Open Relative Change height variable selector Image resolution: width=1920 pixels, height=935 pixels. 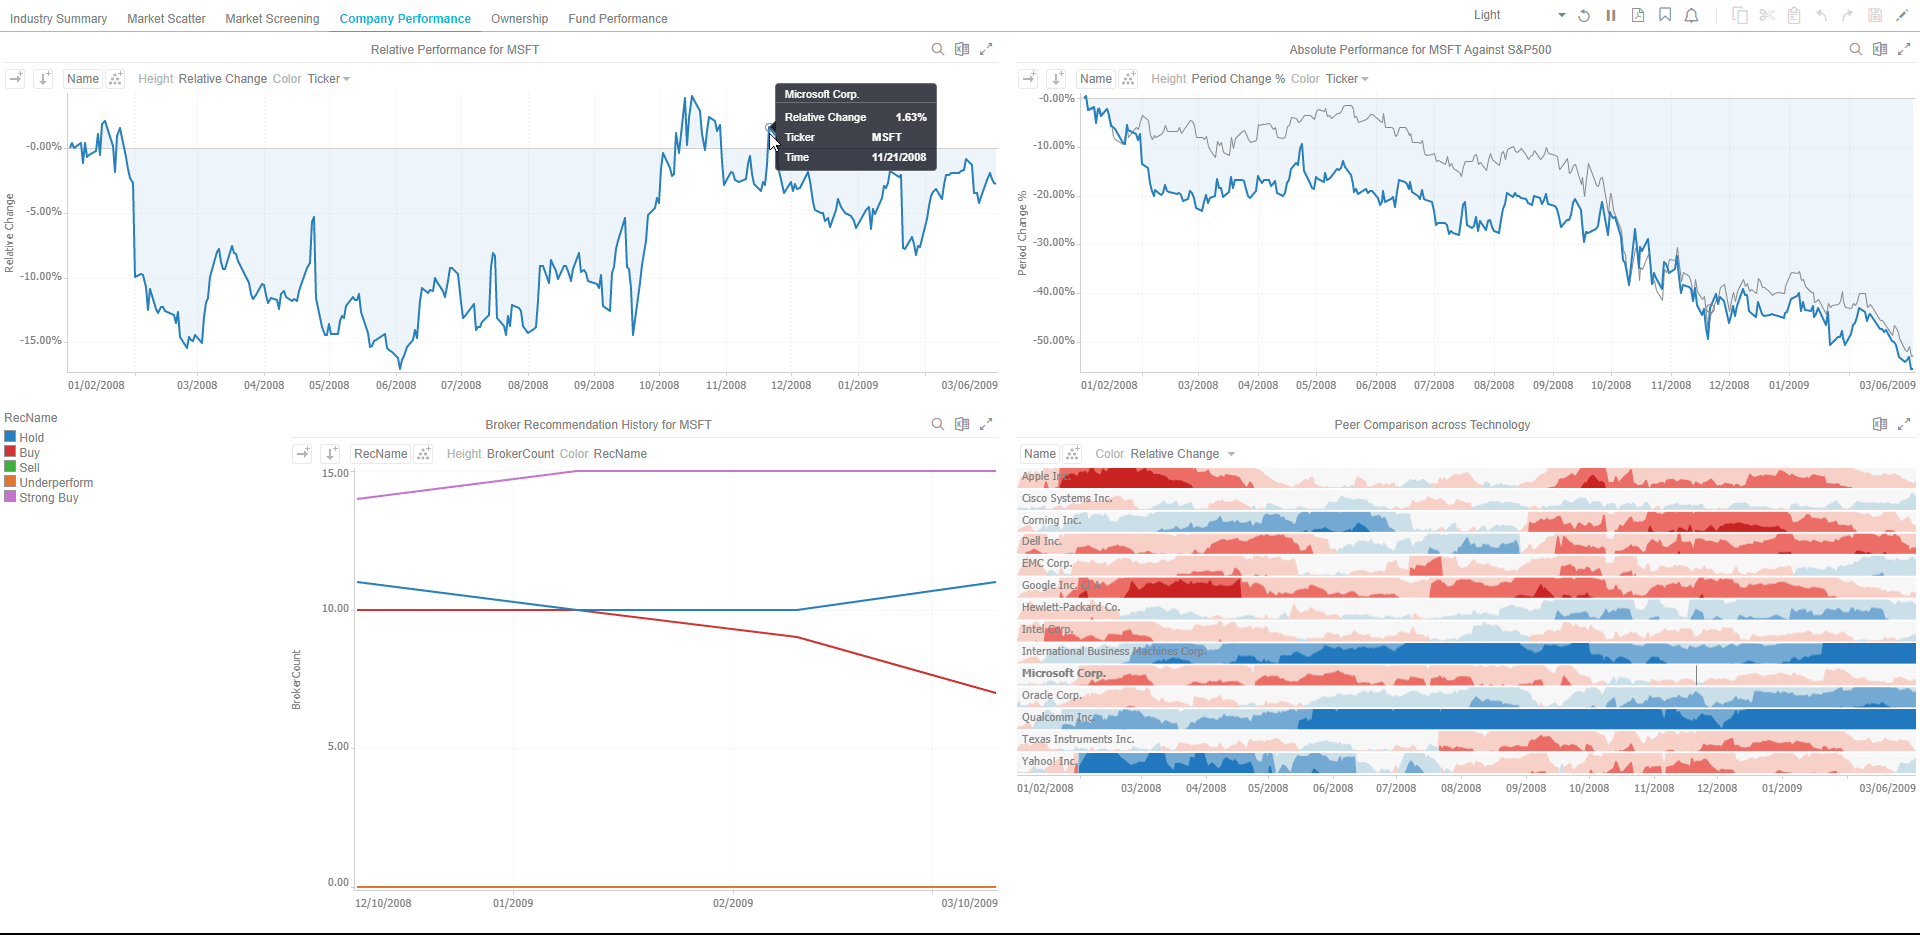pyautogui.click(x=223, y=79)
